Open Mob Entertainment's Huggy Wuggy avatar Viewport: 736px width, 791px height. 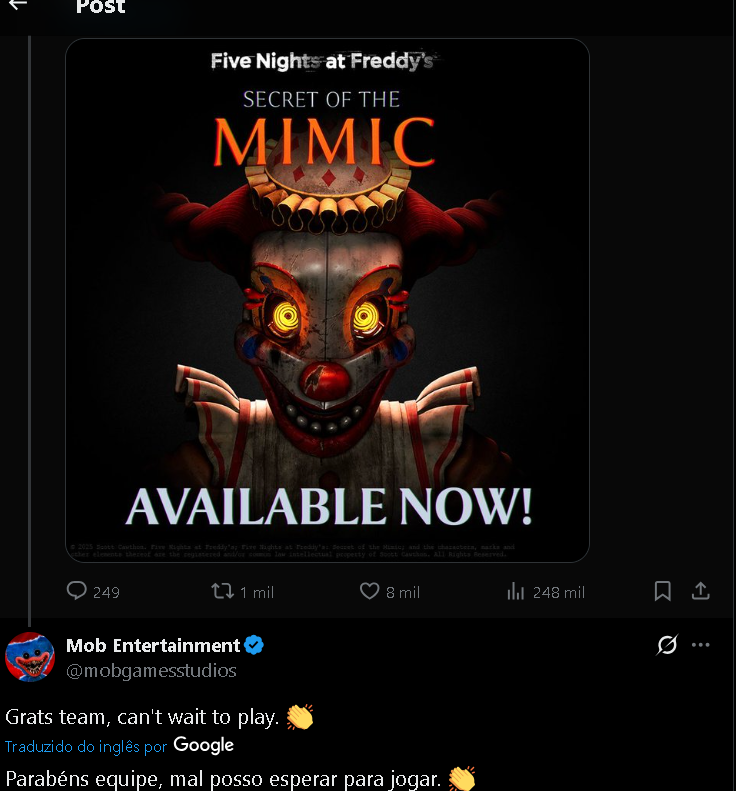(30, 657)
